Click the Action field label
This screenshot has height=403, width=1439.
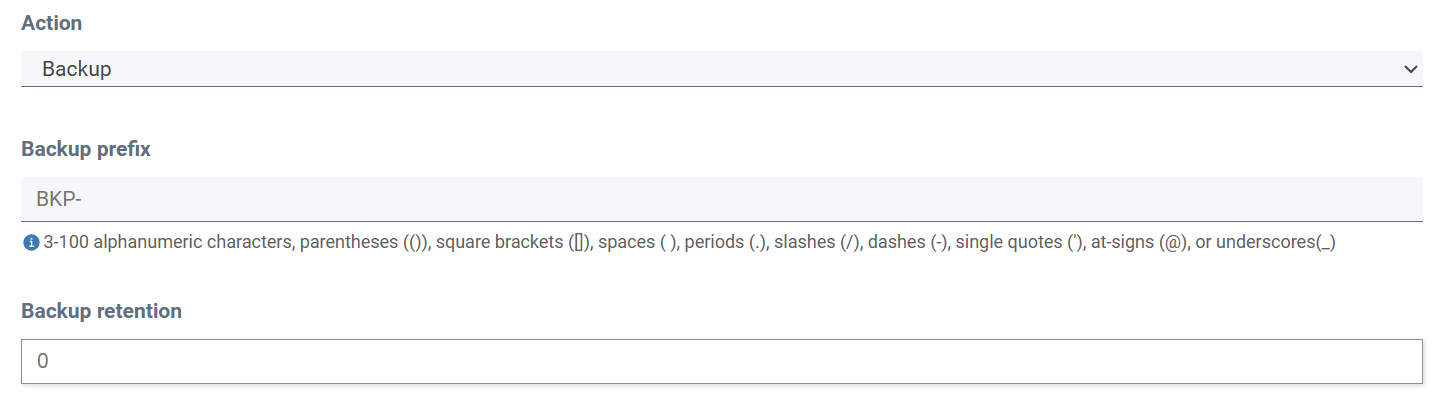coord(51,22)
